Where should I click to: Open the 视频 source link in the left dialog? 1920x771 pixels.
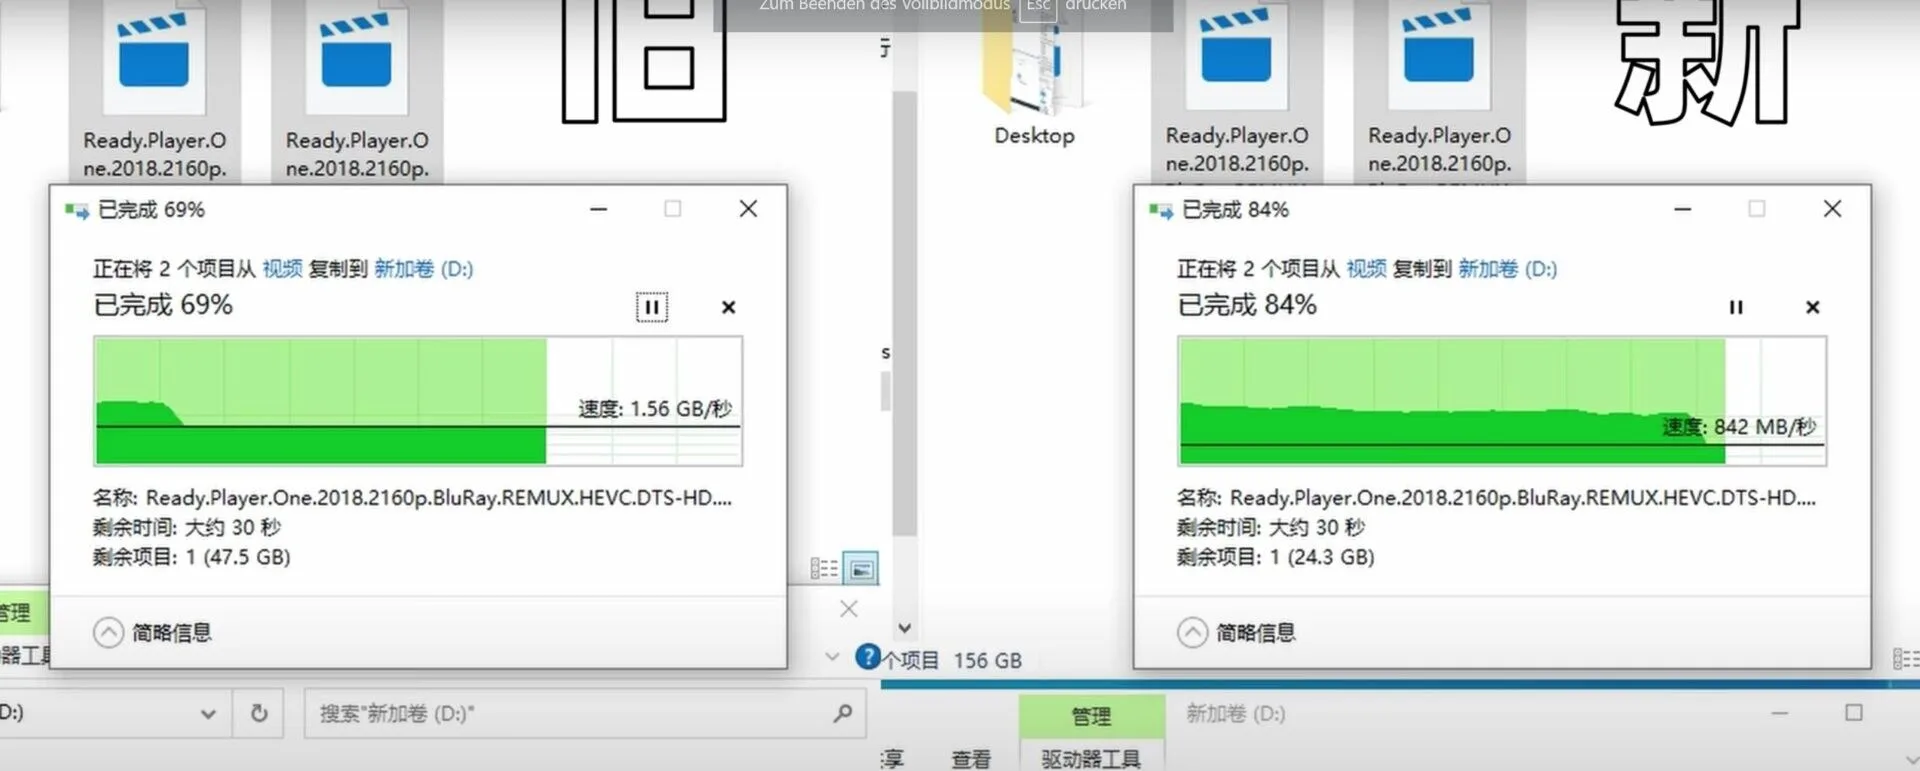tap(282, 268)
